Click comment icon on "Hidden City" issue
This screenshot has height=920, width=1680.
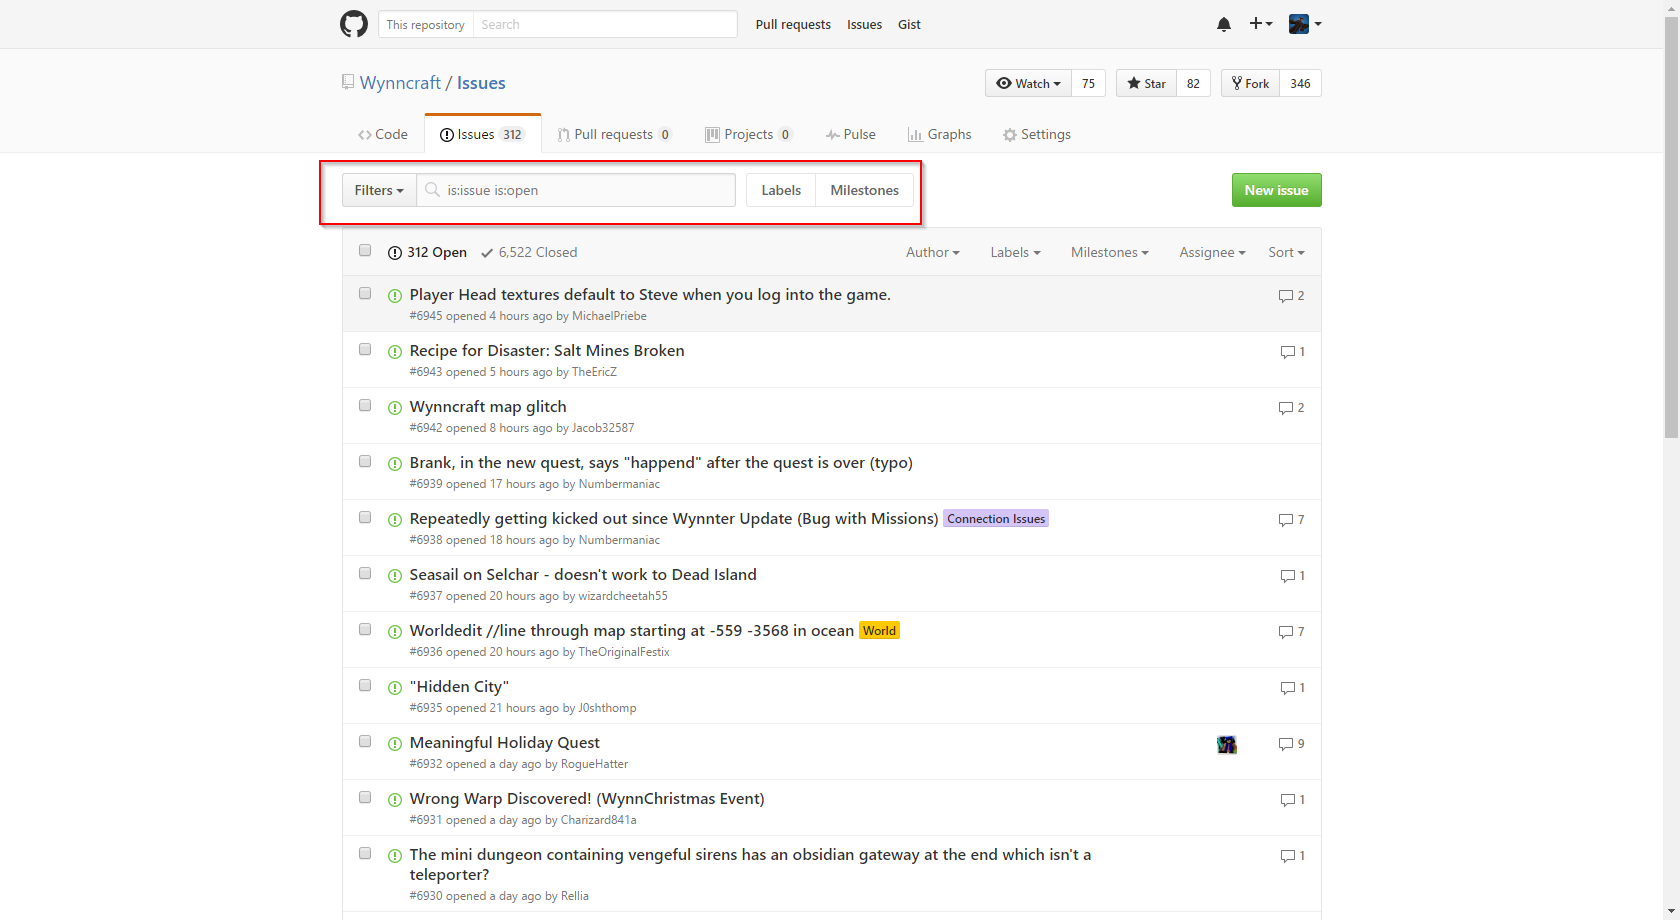point(1288,688)
